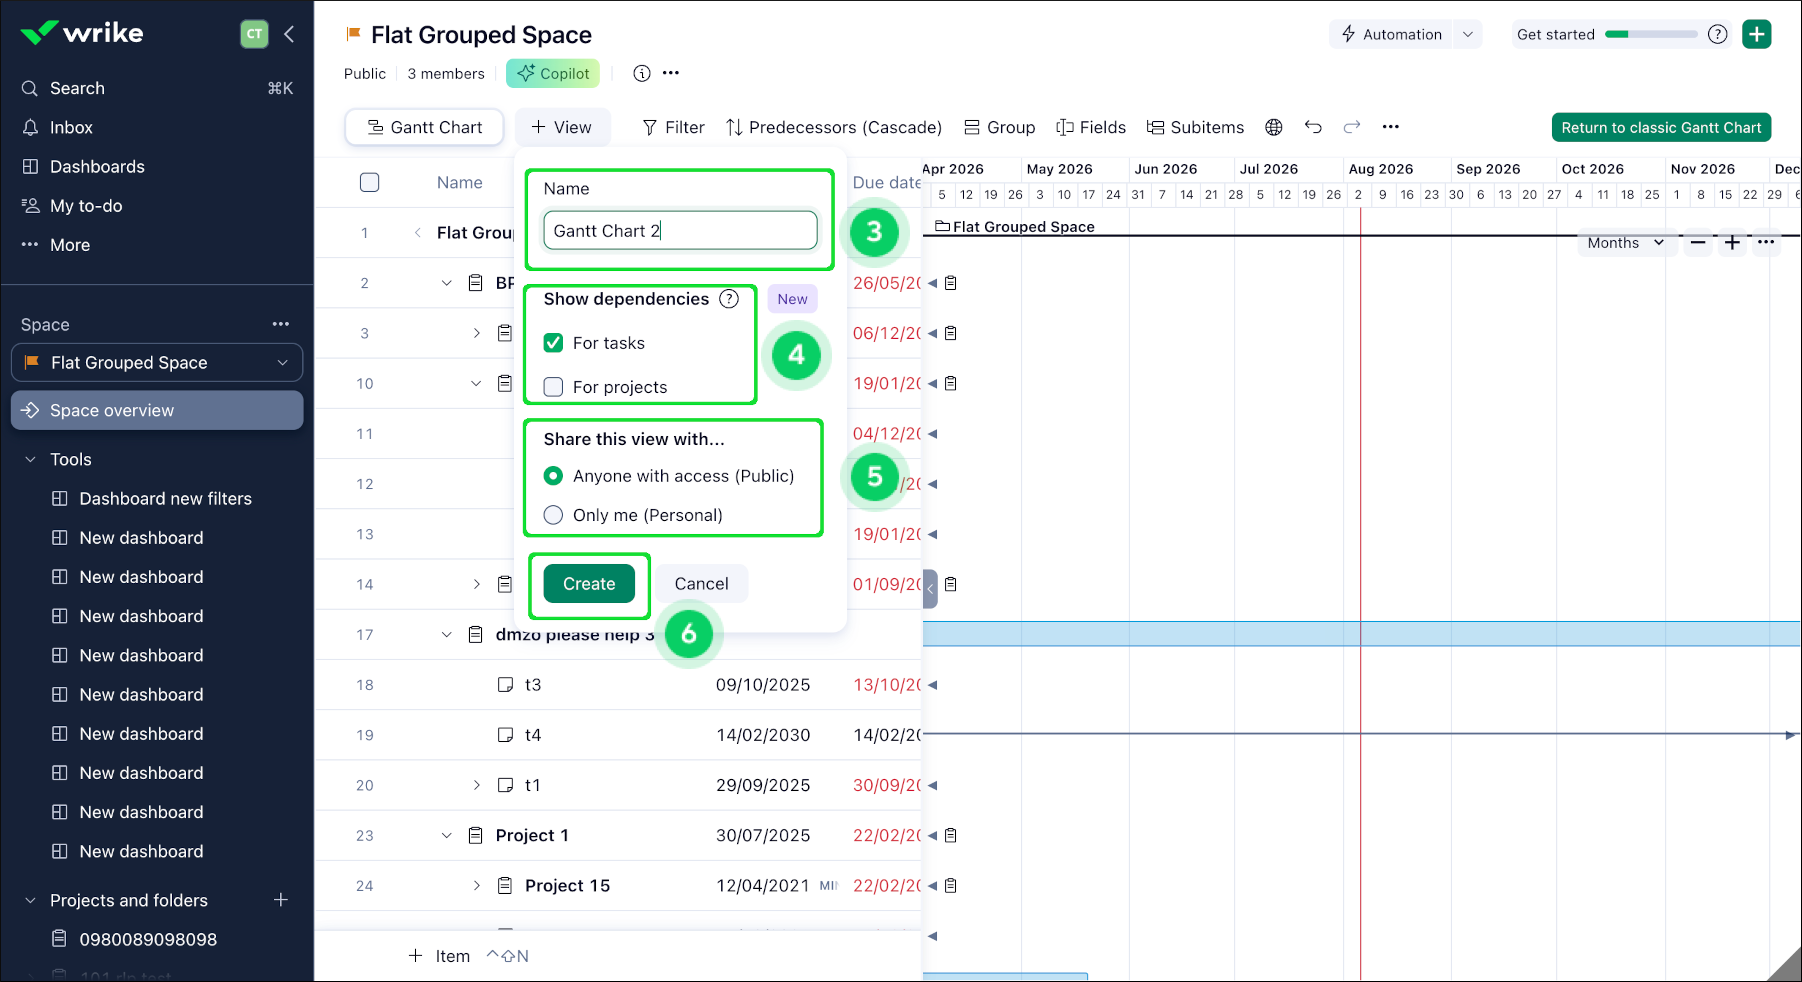Screen dimensions: 1802x982
Task: Expand the Project 15 row
Action: tap(477, 885)
